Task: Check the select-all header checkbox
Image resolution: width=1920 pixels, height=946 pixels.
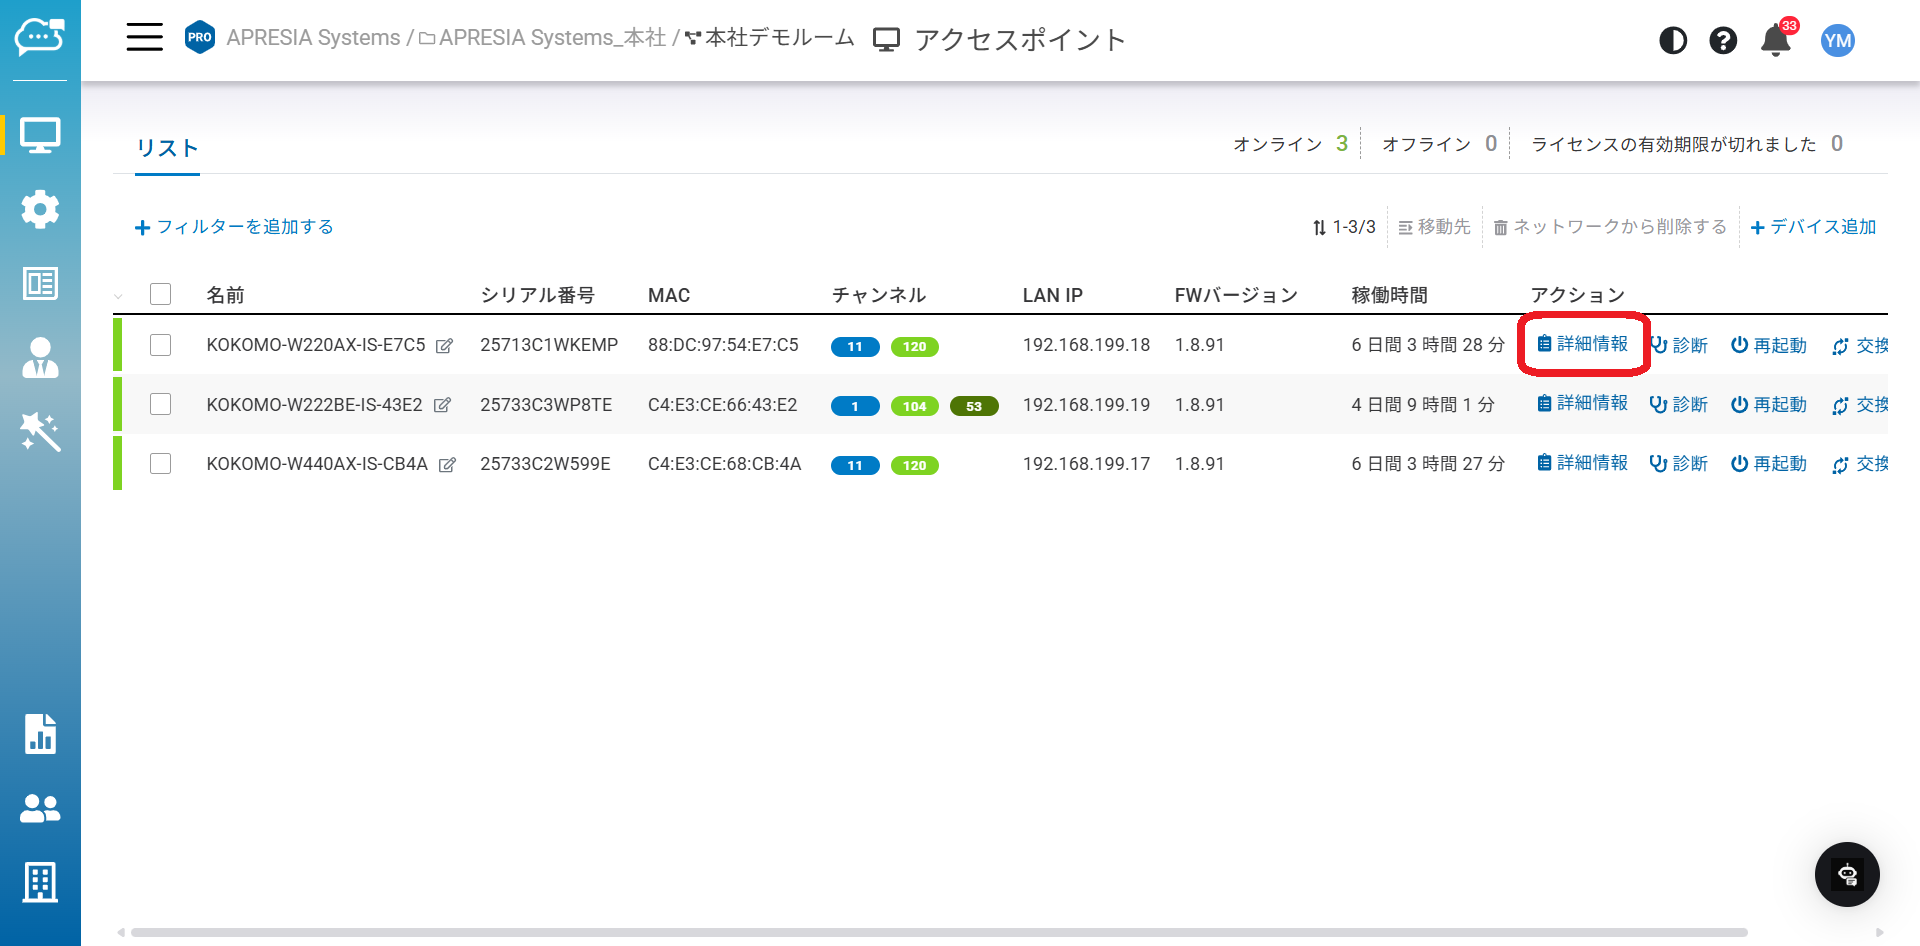Action: tap(160, 294)
